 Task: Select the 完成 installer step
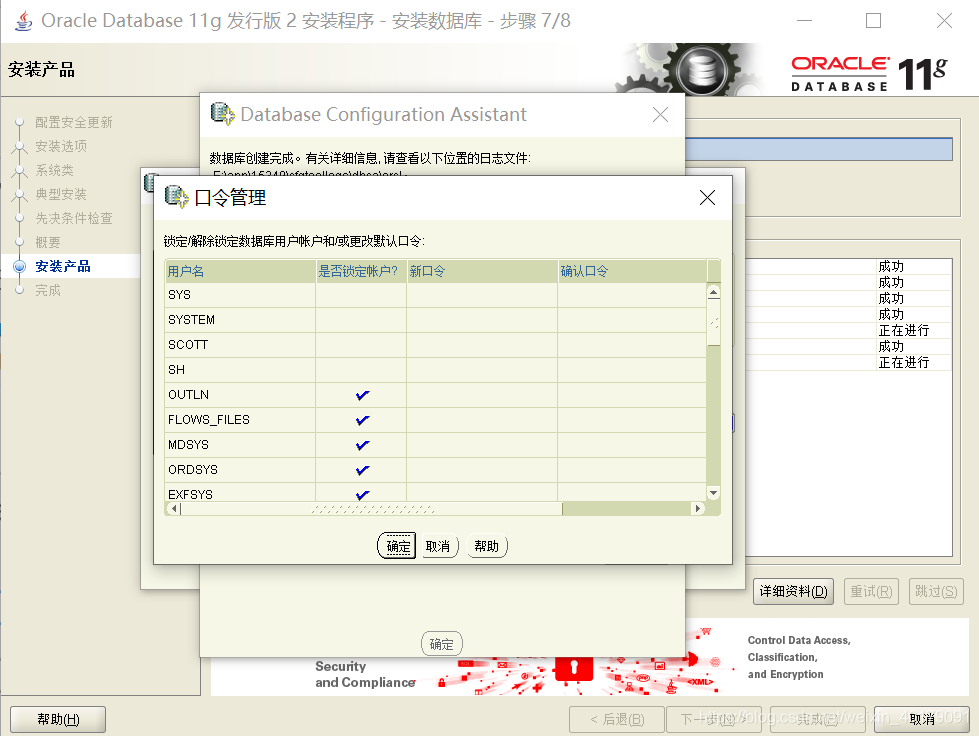pos(48,290)
